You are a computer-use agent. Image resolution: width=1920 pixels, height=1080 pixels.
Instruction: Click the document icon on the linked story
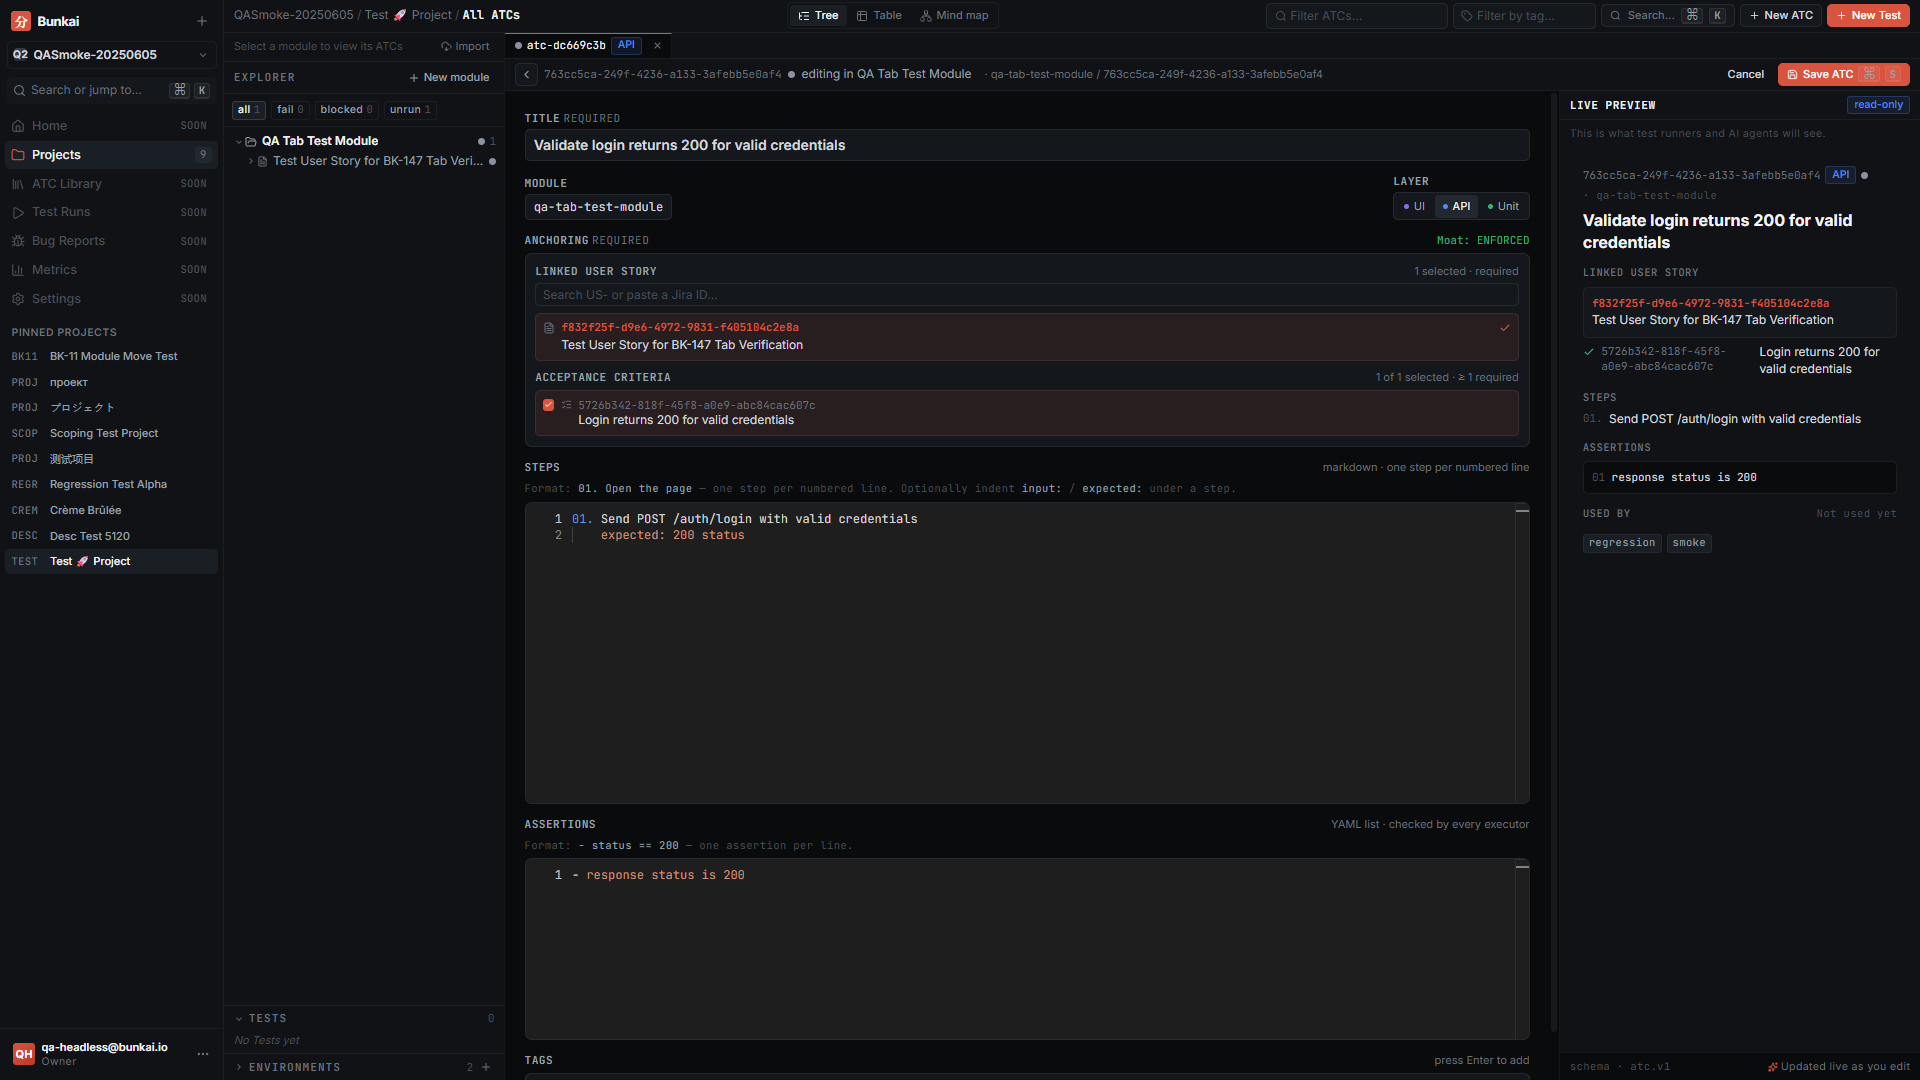pyautogui.click(x=548, y=328)
